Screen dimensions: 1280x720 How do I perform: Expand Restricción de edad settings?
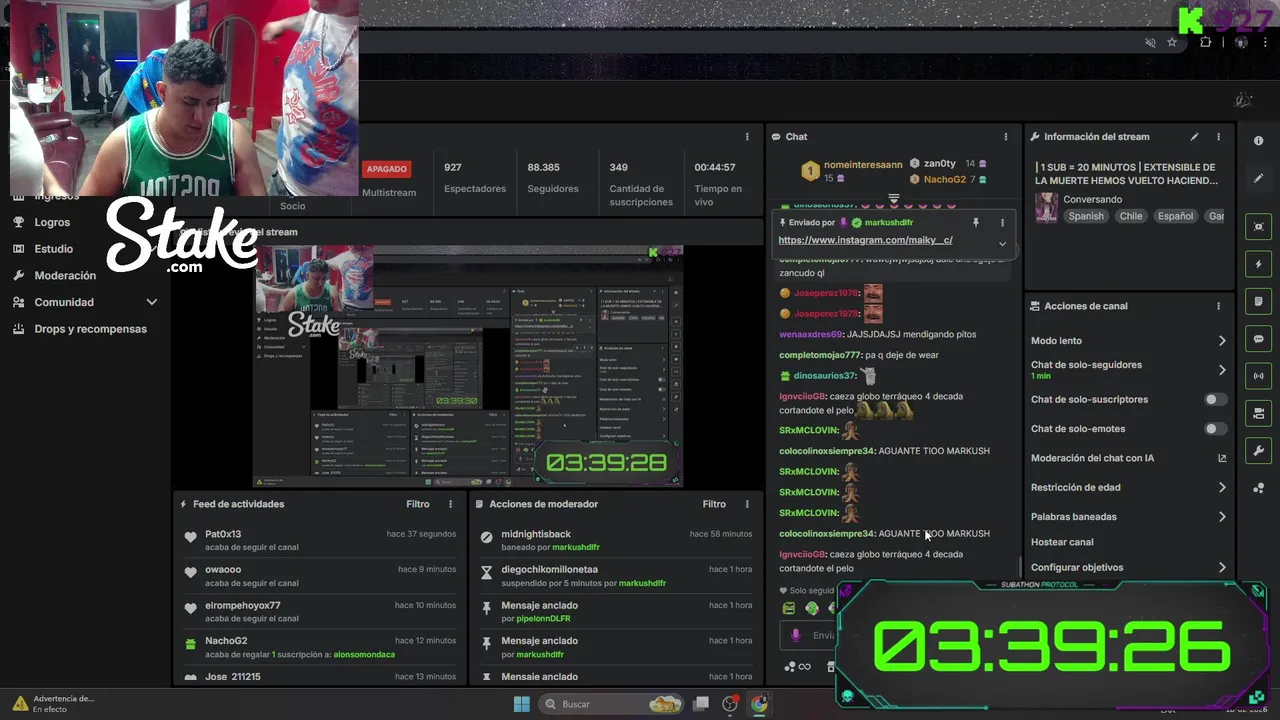click(1222, 488)
